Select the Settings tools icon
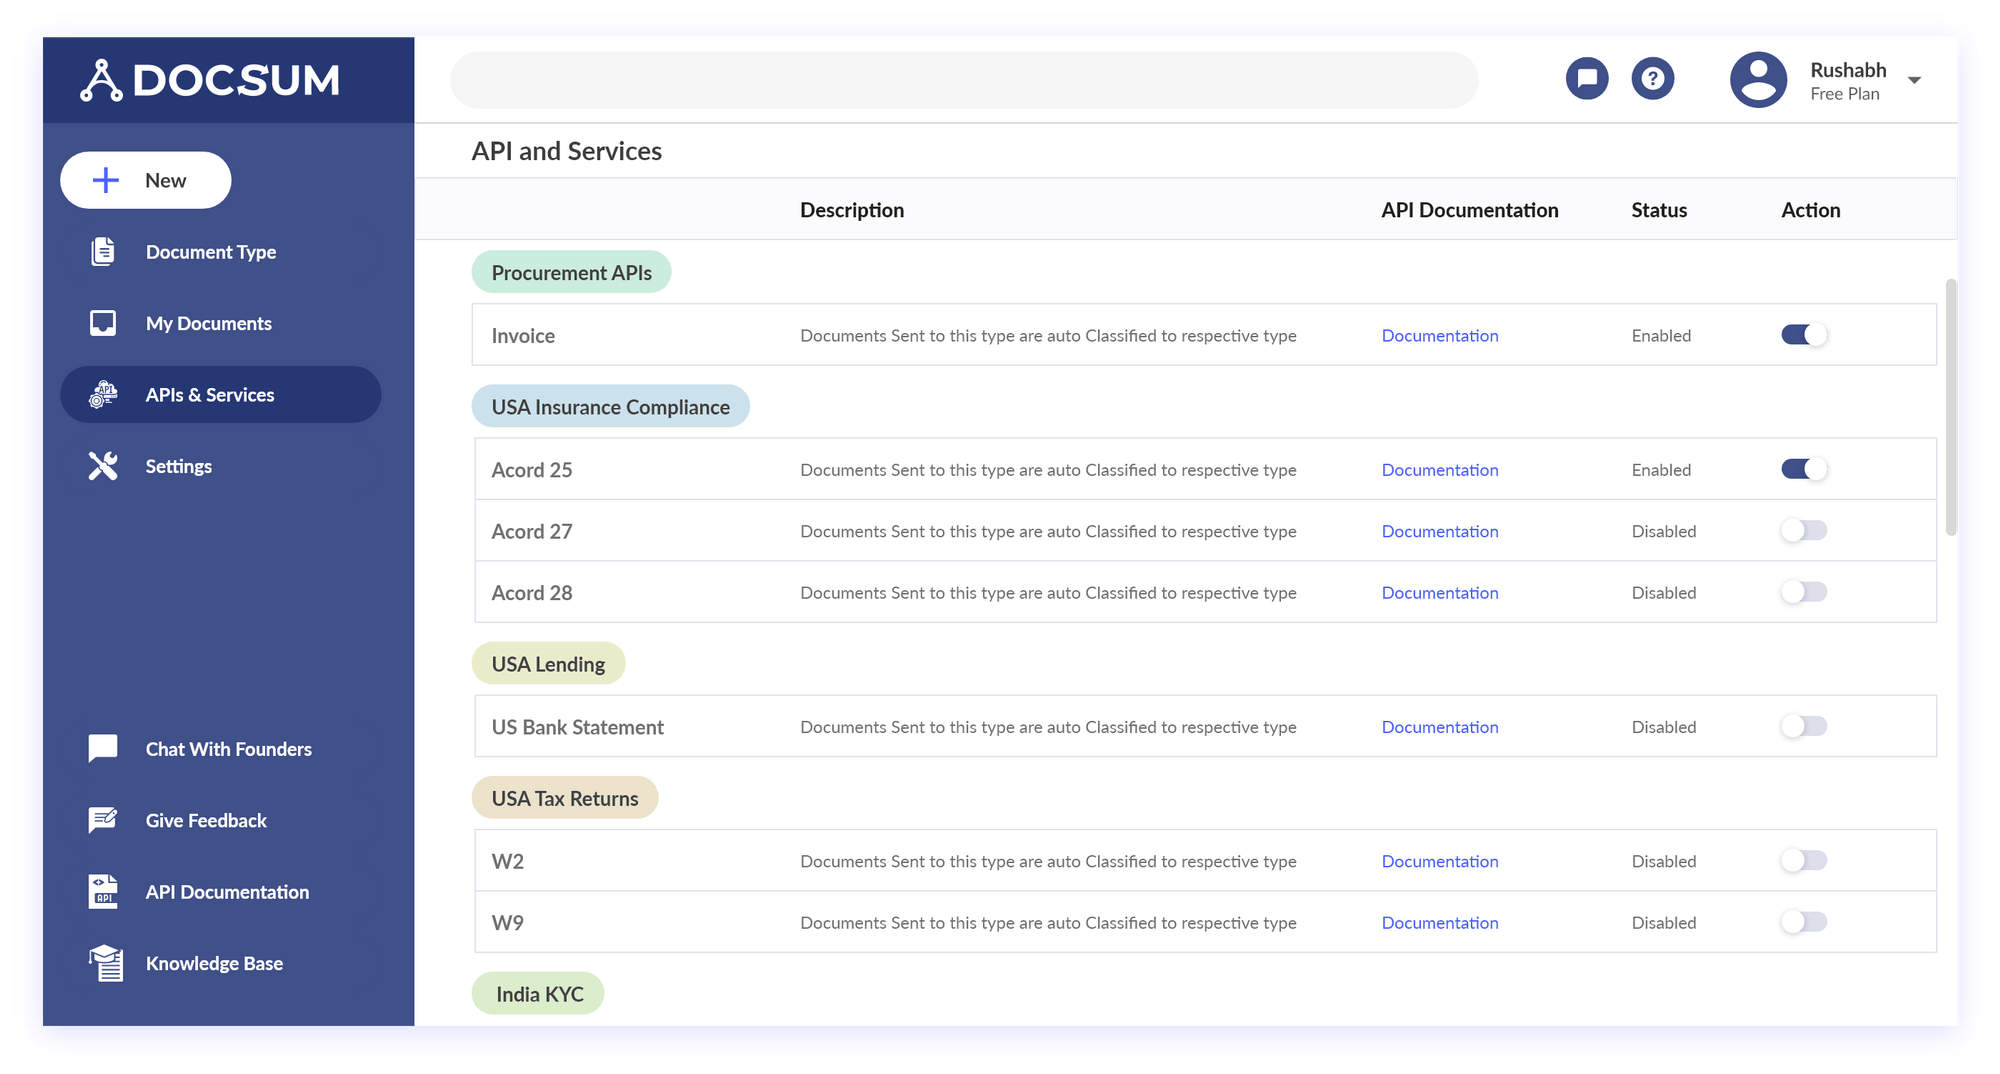The width and height of the screenshot is (2000, 1074). [x=102, y=465]
